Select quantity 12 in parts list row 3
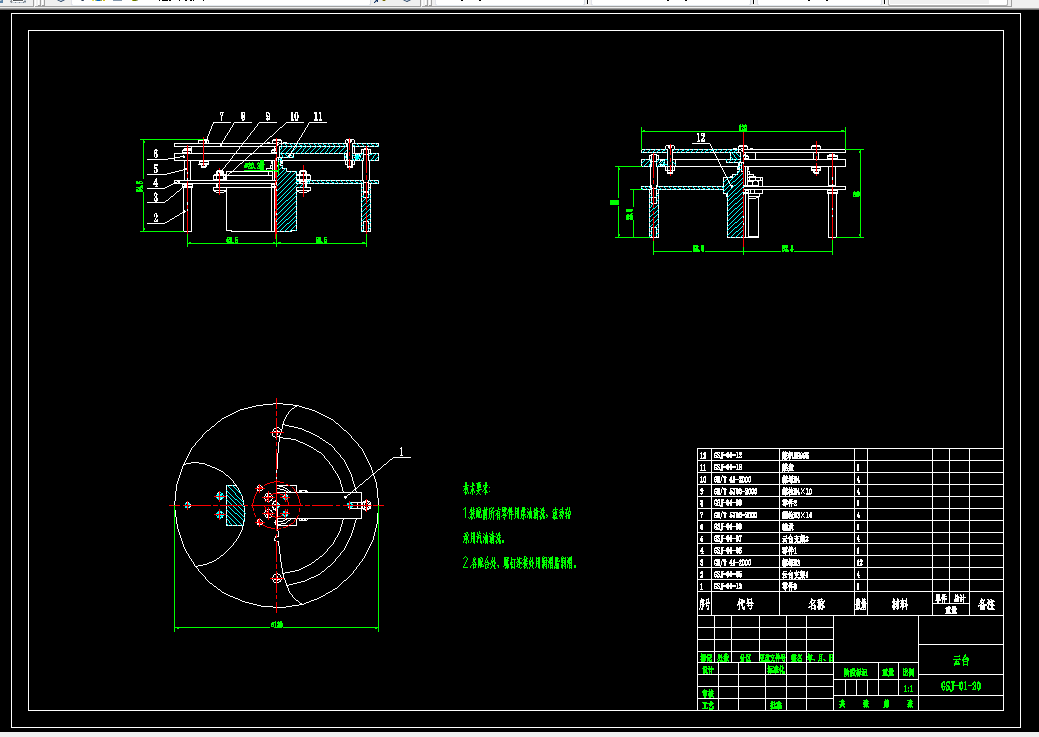The image size is (1039, 737). pyautogui.click(x=859, y=562)
